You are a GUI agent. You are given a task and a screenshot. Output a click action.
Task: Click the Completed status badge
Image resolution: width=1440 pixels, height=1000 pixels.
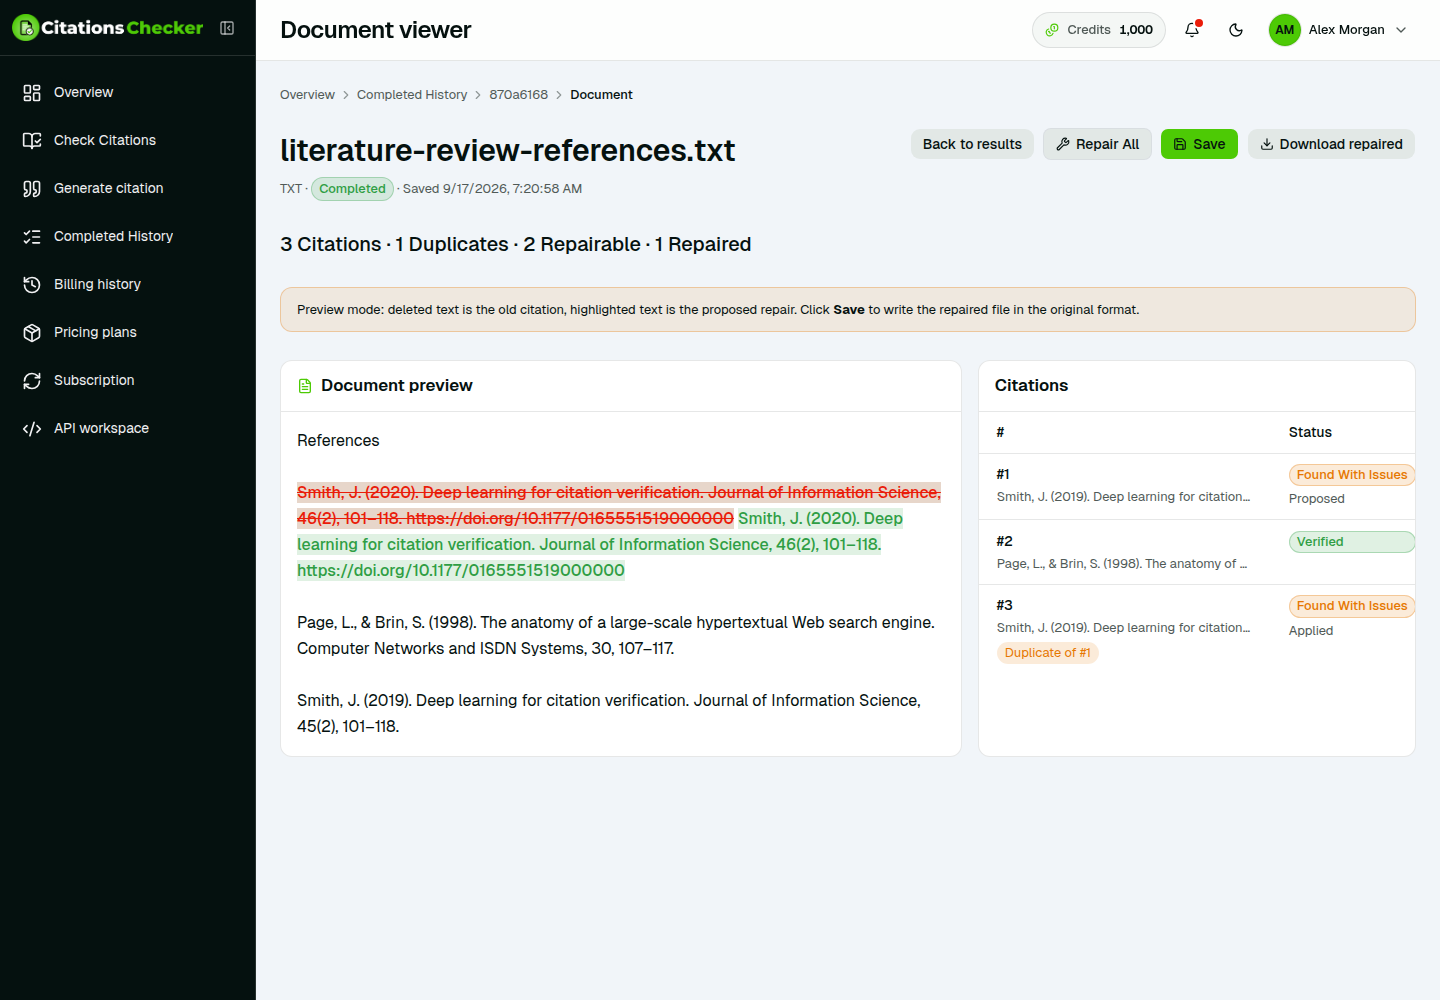(x=352, y=189)
